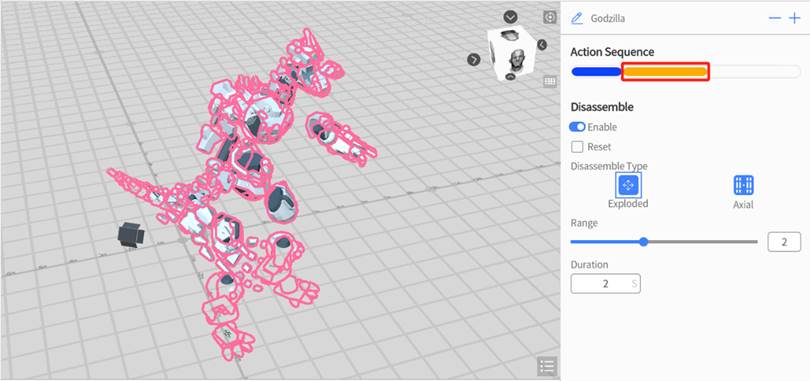Click the Godzilla name text

pyautogui.click(x=608, y=19)
